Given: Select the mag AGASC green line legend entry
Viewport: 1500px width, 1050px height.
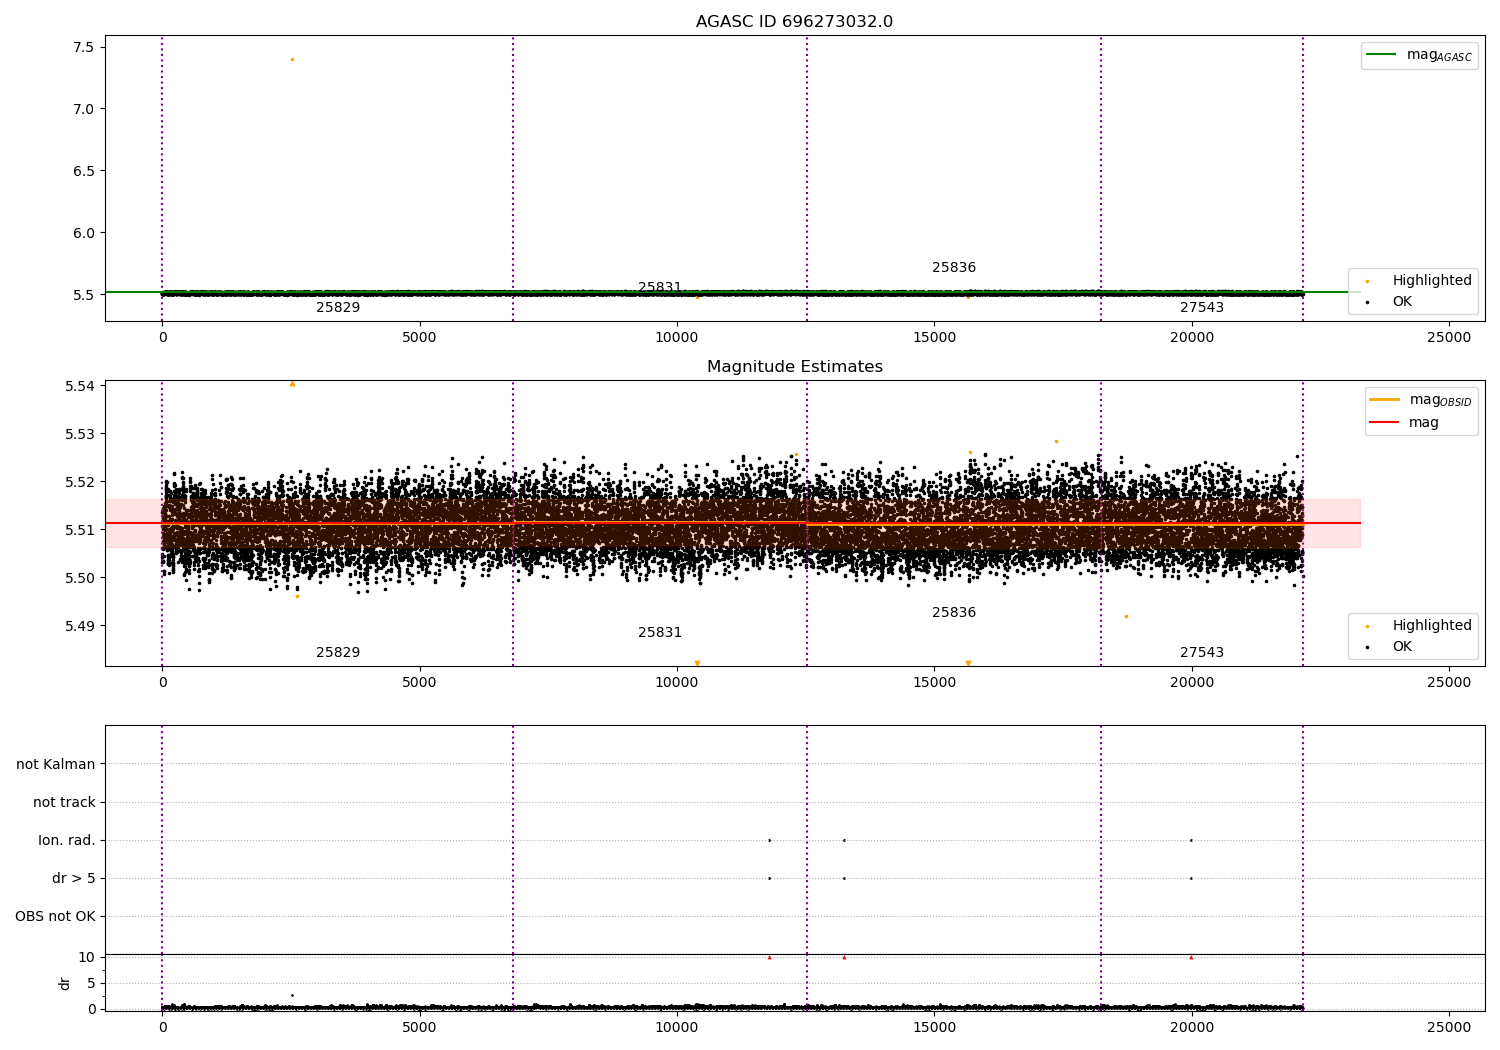Looking at the screenshot, I should [1419, 55].
